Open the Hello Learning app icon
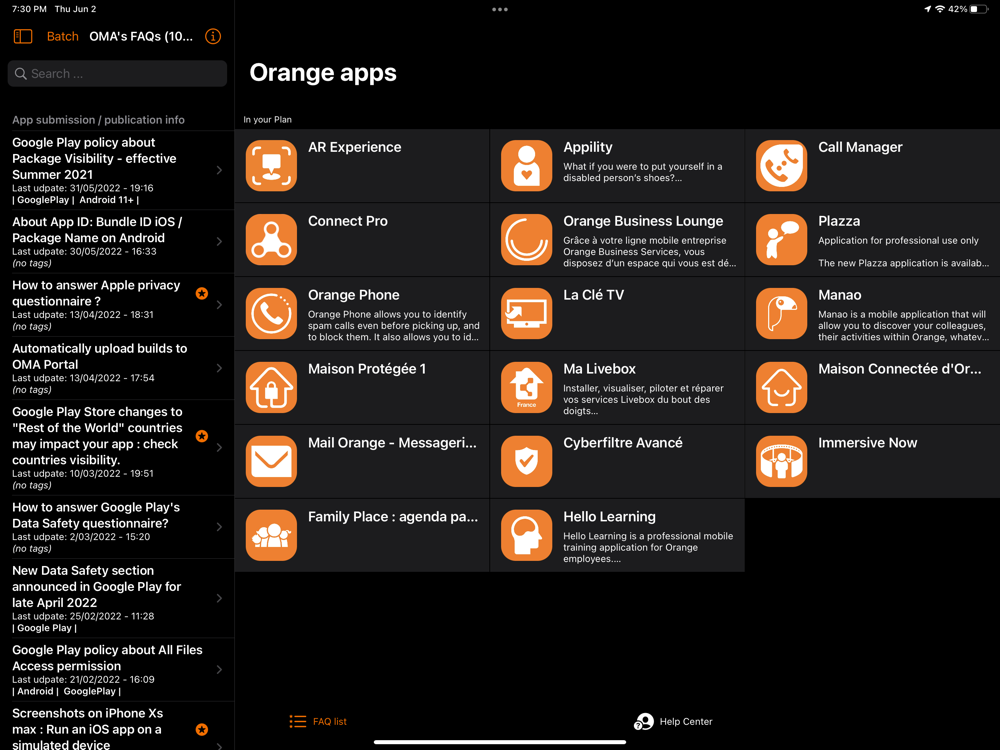 pyautogui.click(x=526, y=536)
